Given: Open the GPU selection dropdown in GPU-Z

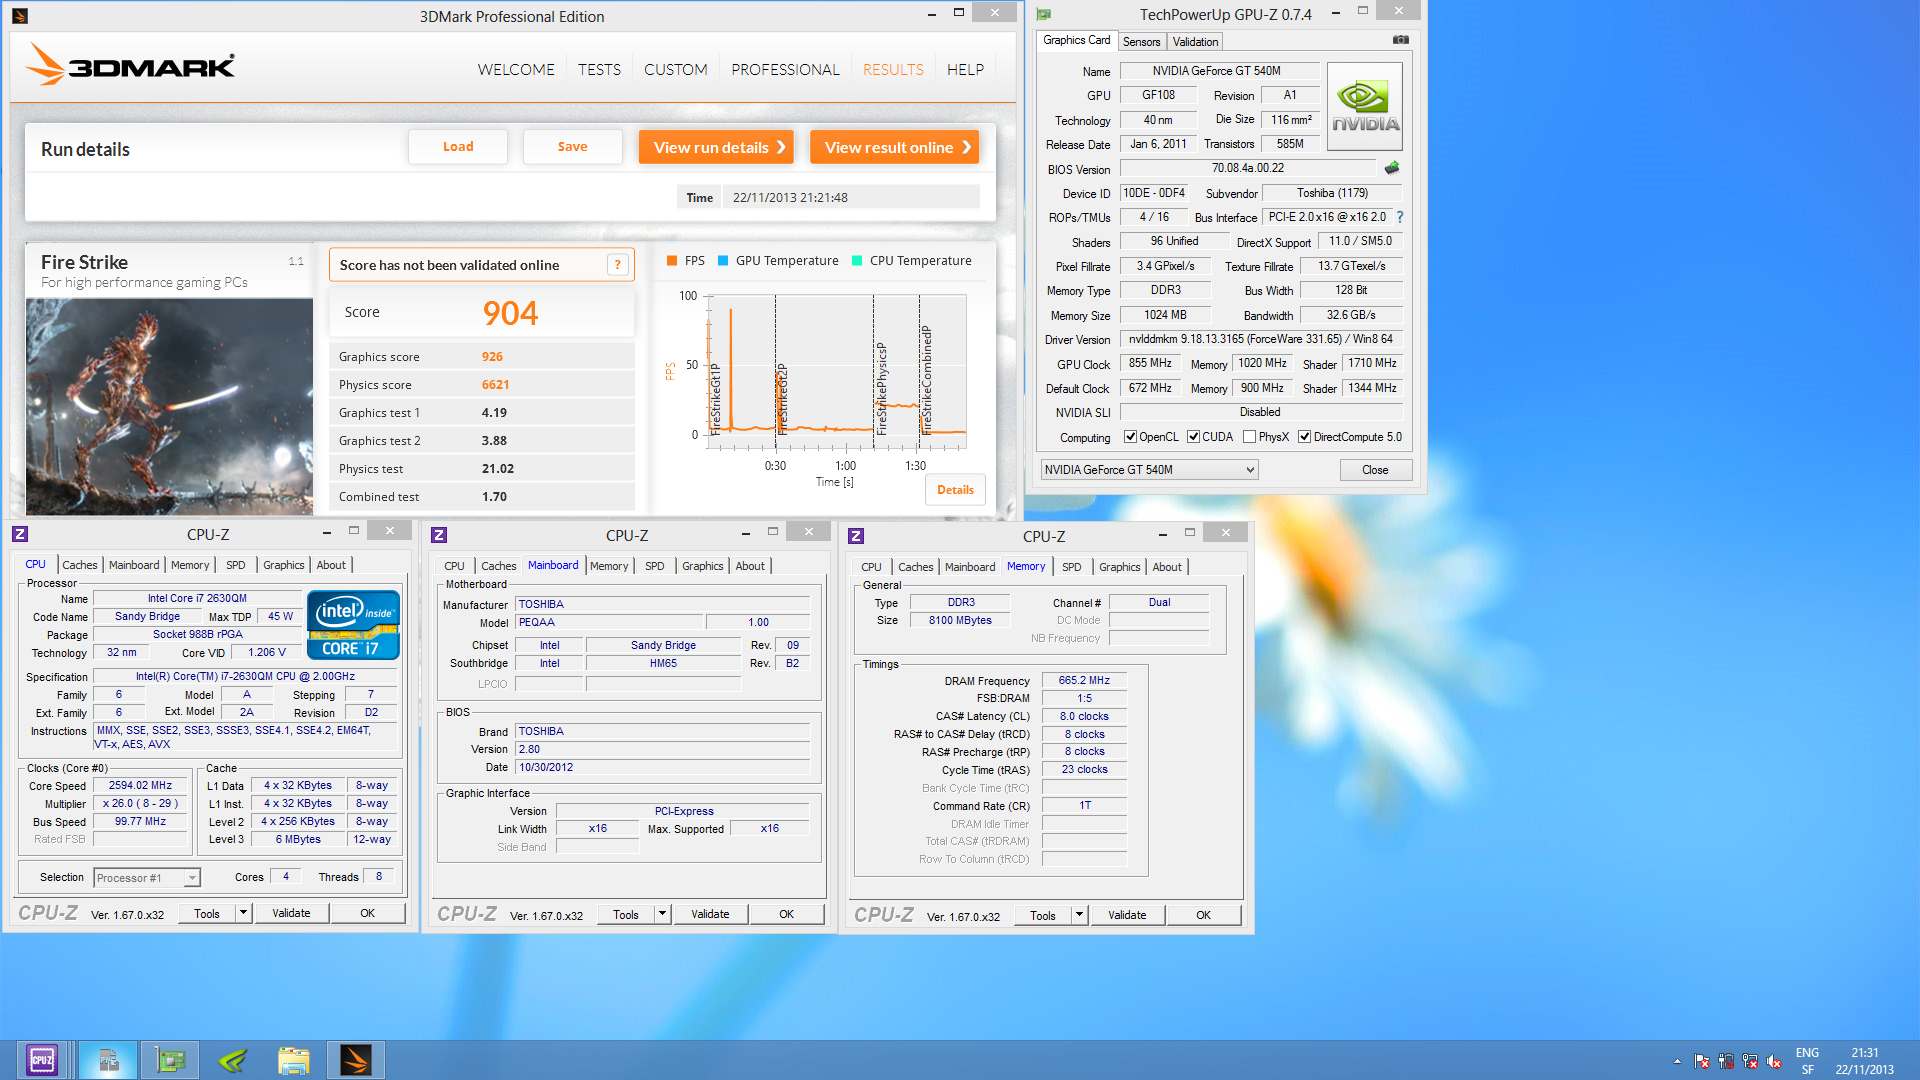Looking at the screenshot, I should [x=1149, y=470].
